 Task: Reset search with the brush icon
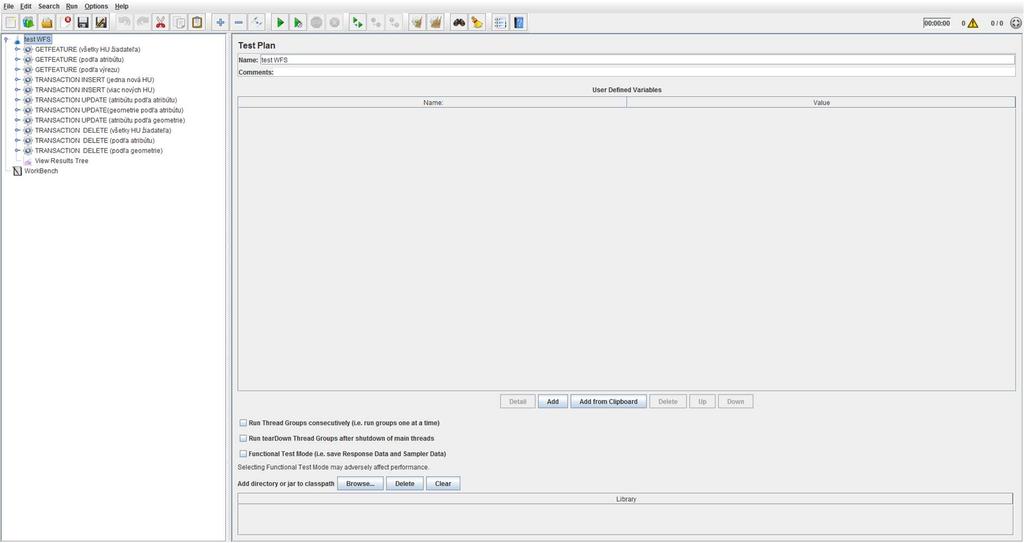[477, 23]
